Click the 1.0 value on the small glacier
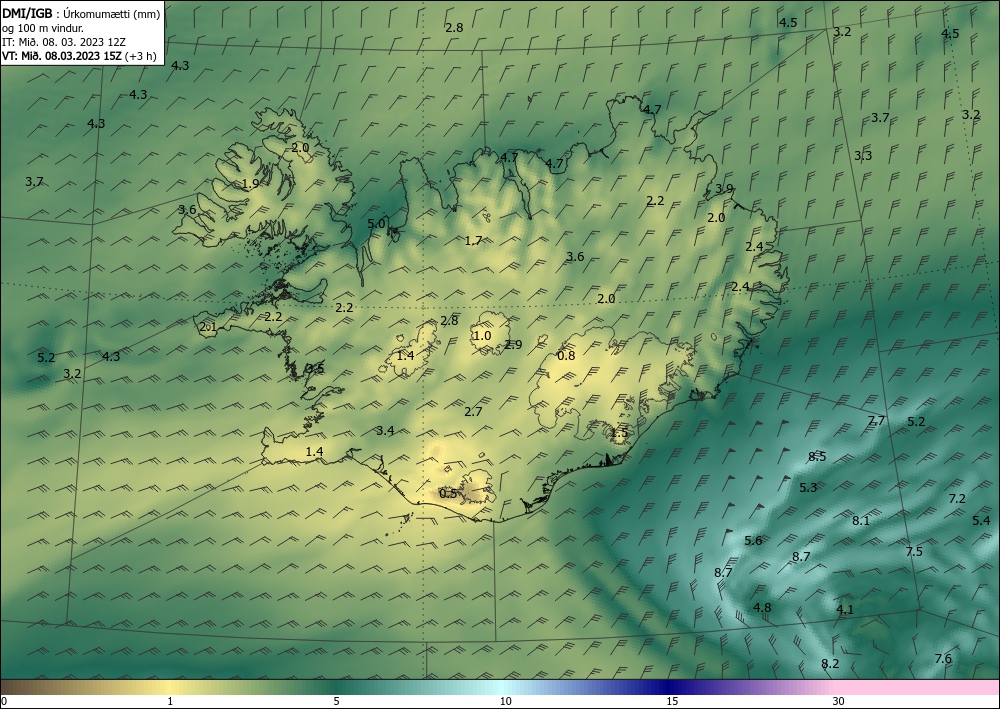The width and height of the screenshot is (1000, 709). click(x=482, y=336)
